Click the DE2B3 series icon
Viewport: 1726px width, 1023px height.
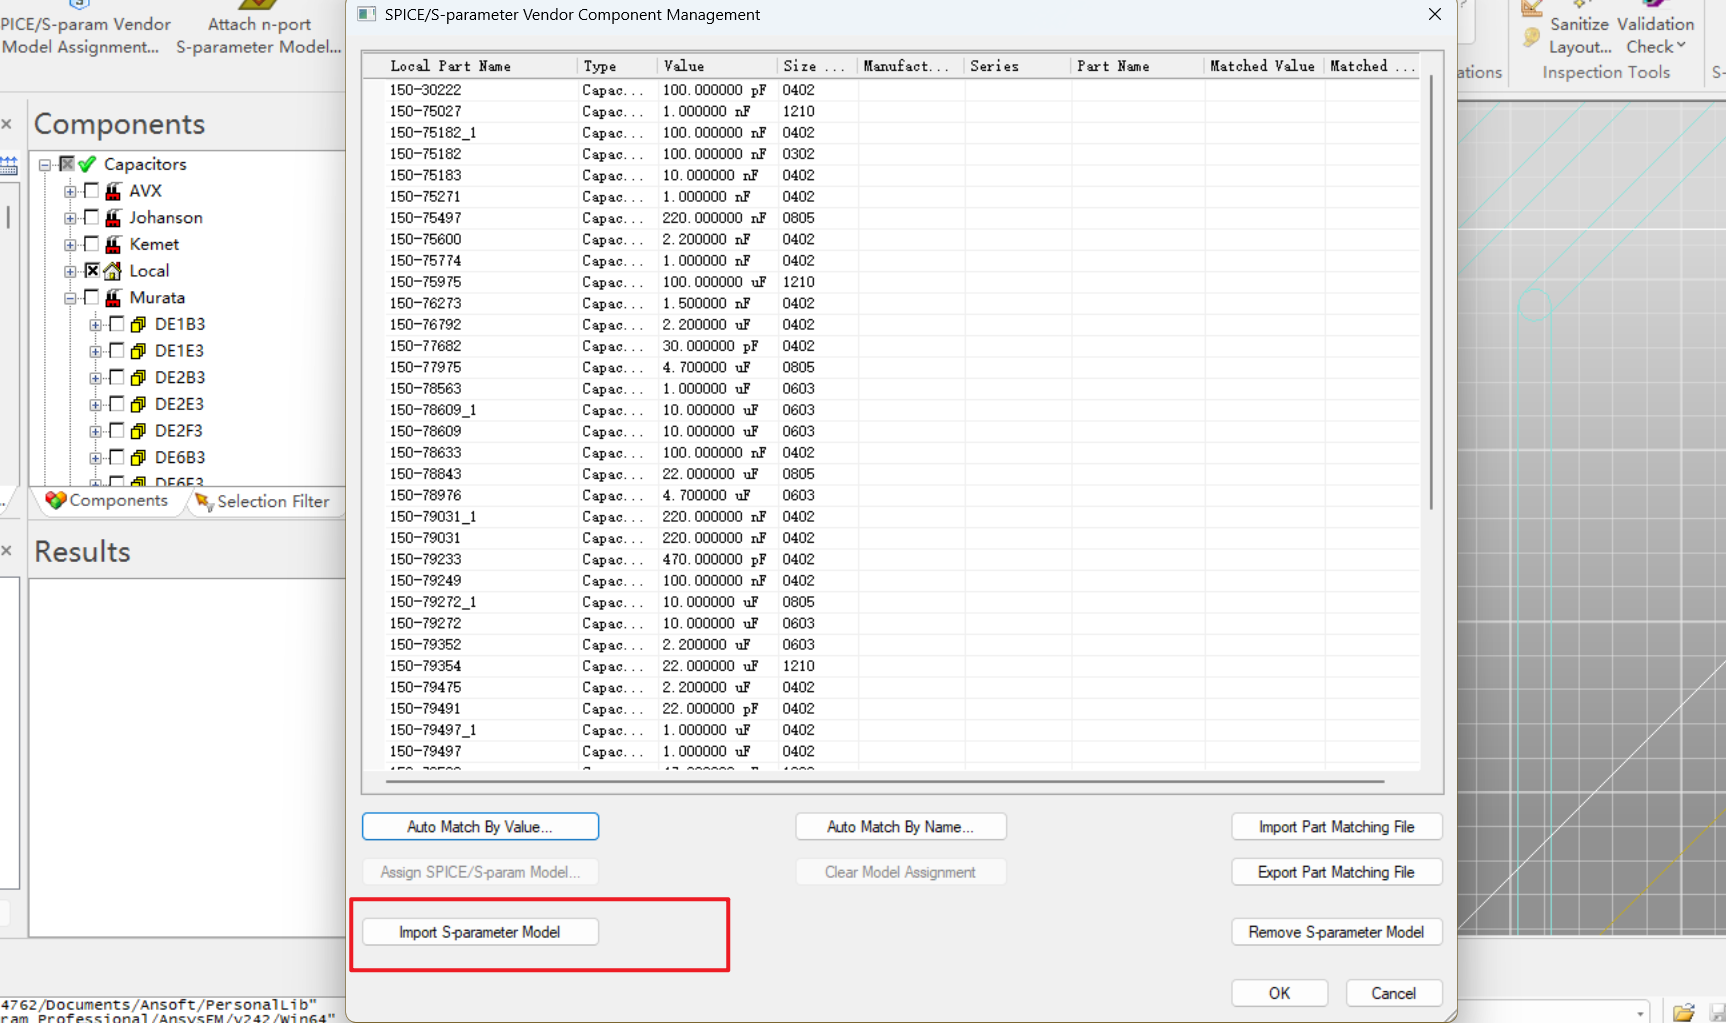[x=138, y=378]
